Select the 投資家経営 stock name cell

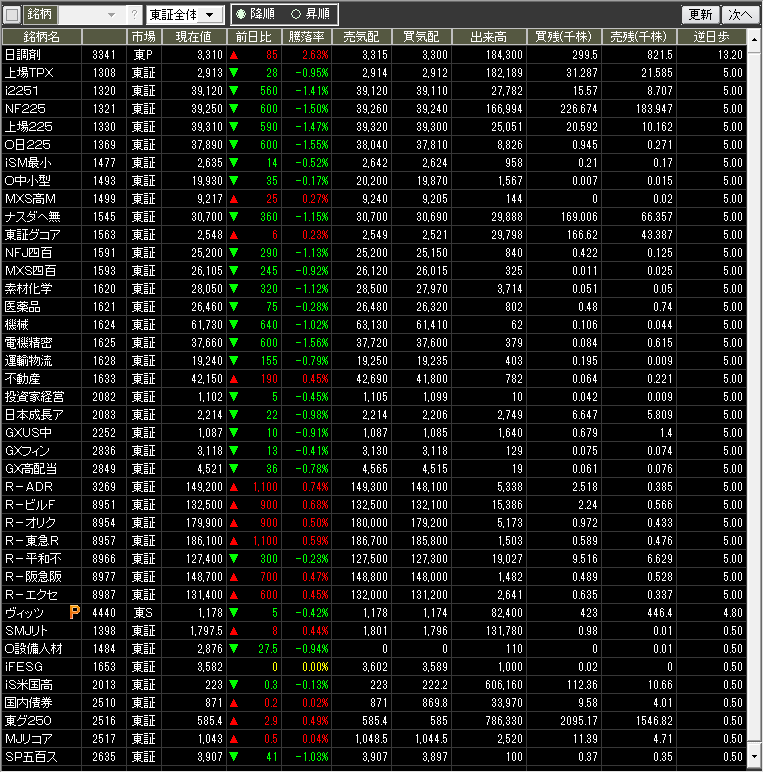pos(42,397)
